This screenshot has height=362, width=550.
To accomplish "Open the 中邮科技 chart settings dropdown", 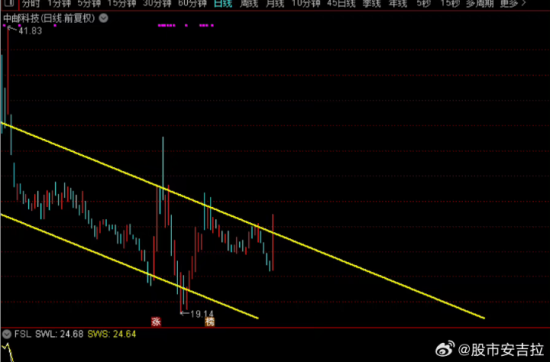I will click(103, 18).
